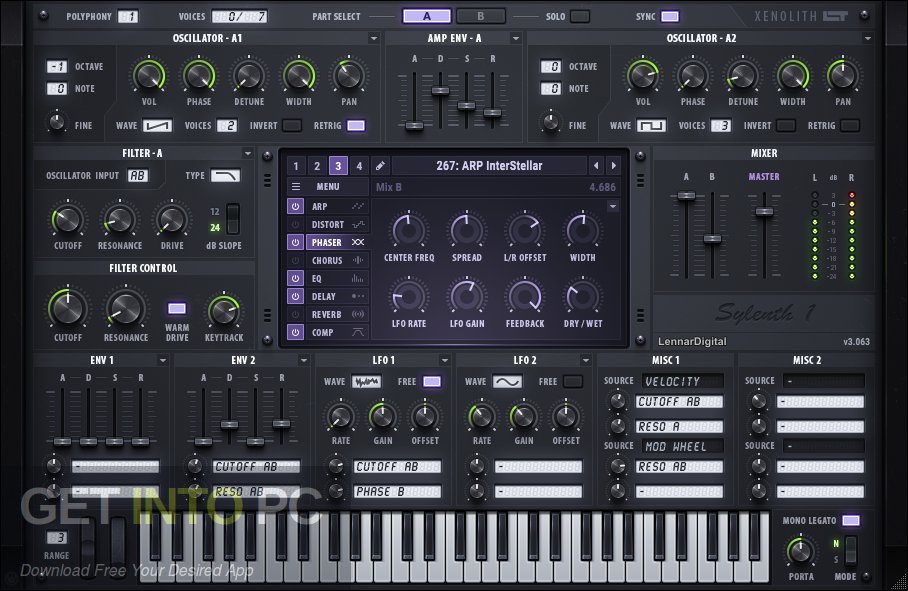Toggle WARM DRIVE switch
This screenshot has height=591, width=908.
177,308
